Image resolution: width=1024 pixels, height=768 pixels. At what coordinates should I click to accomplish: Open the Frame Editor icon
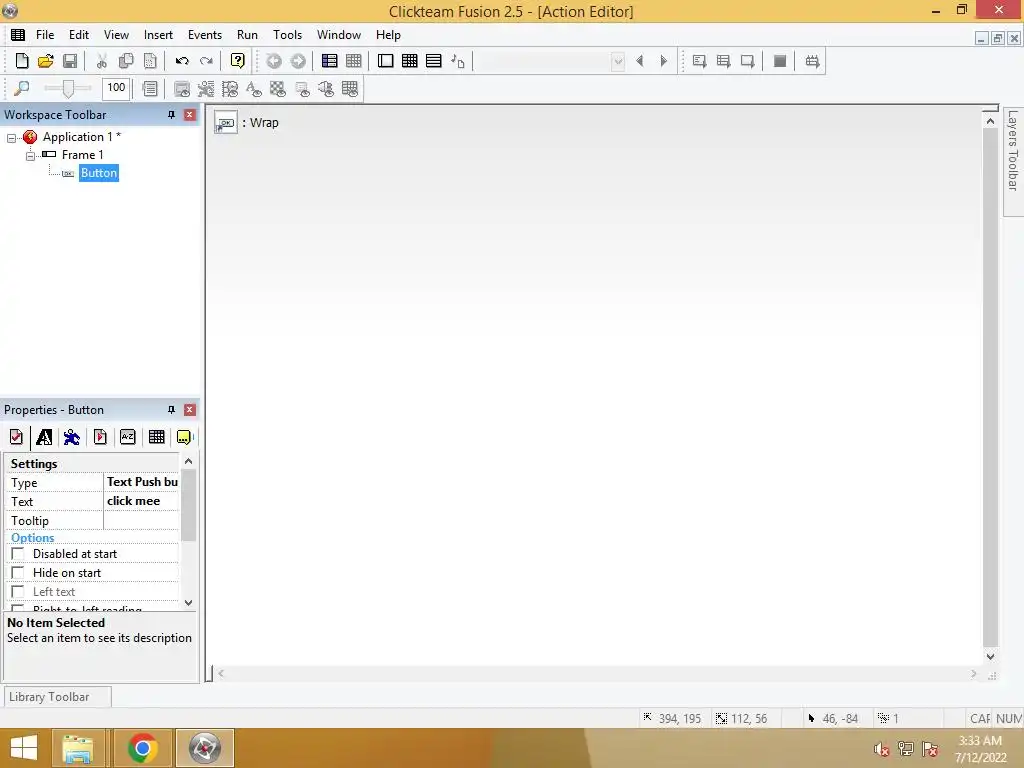coord(385,61)
